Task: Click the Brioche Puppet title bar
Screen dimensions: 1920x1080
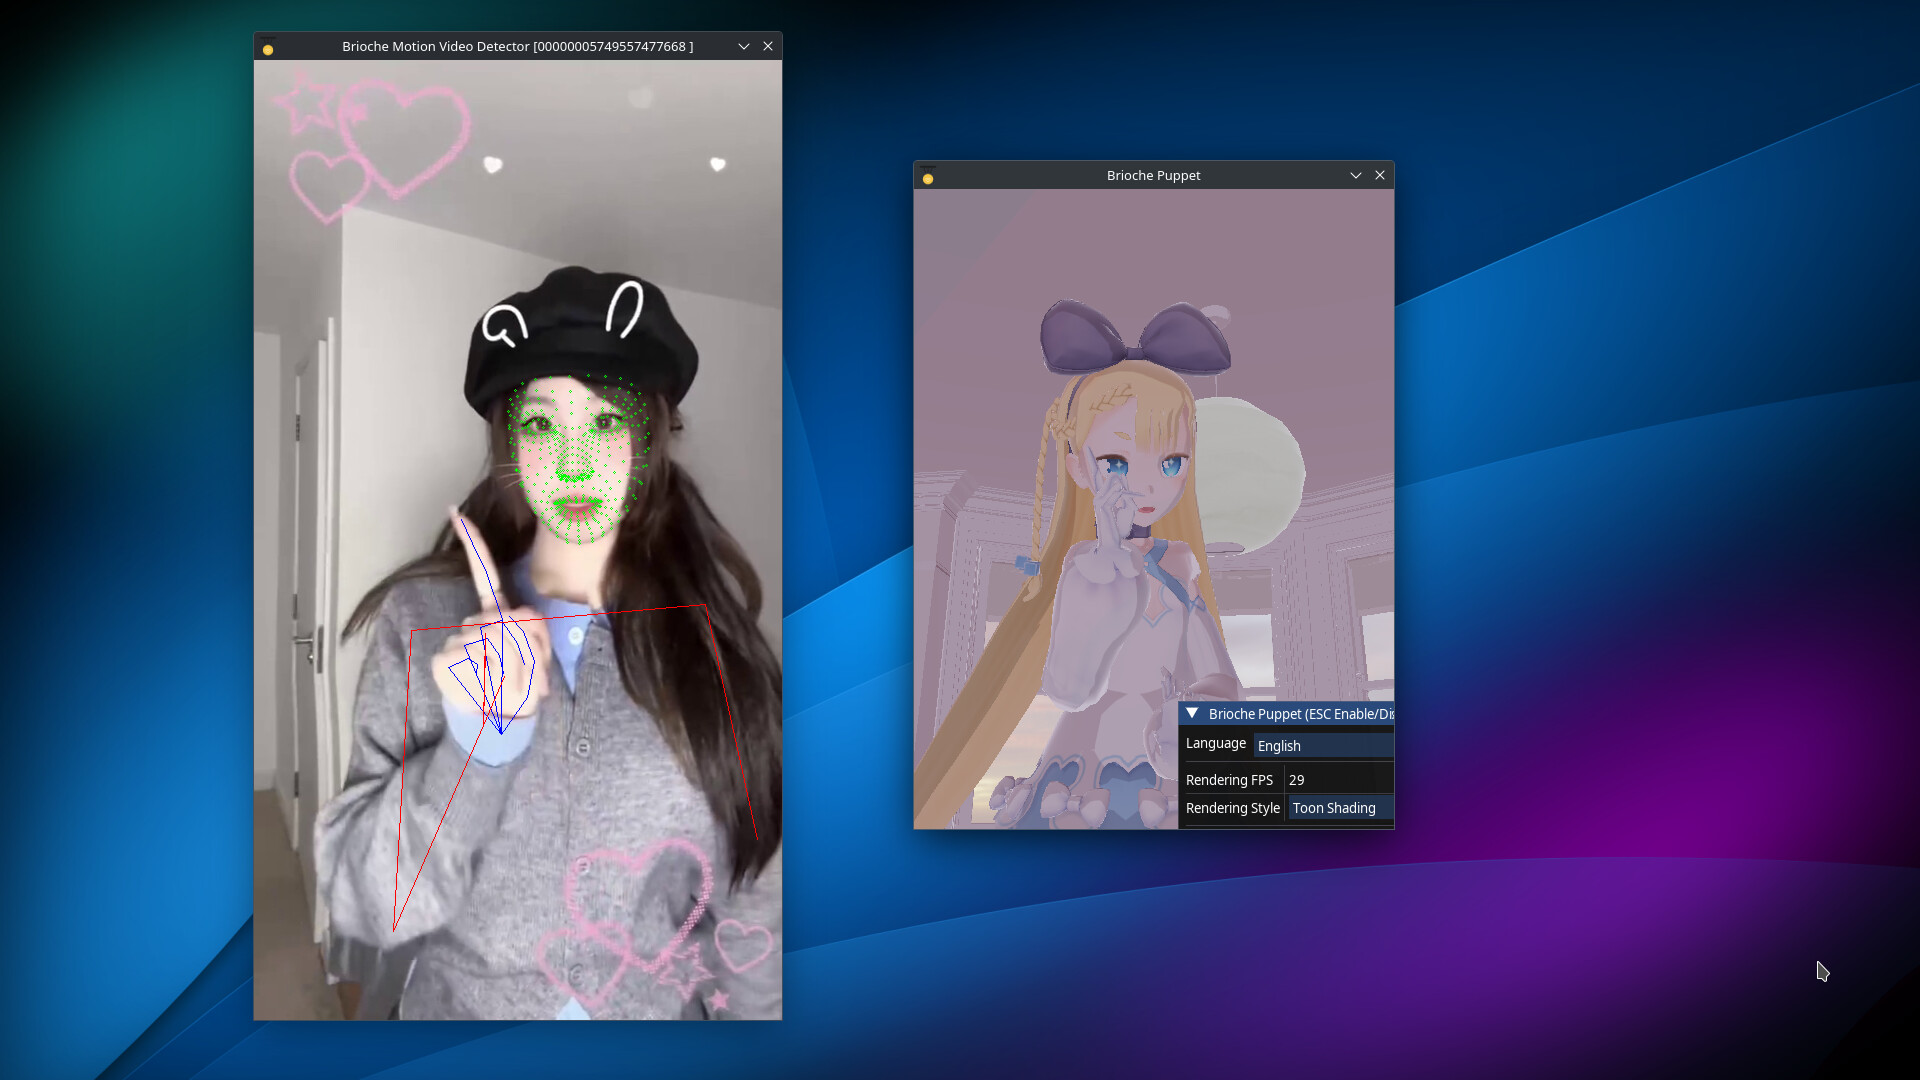Action: click(1152, 175)
